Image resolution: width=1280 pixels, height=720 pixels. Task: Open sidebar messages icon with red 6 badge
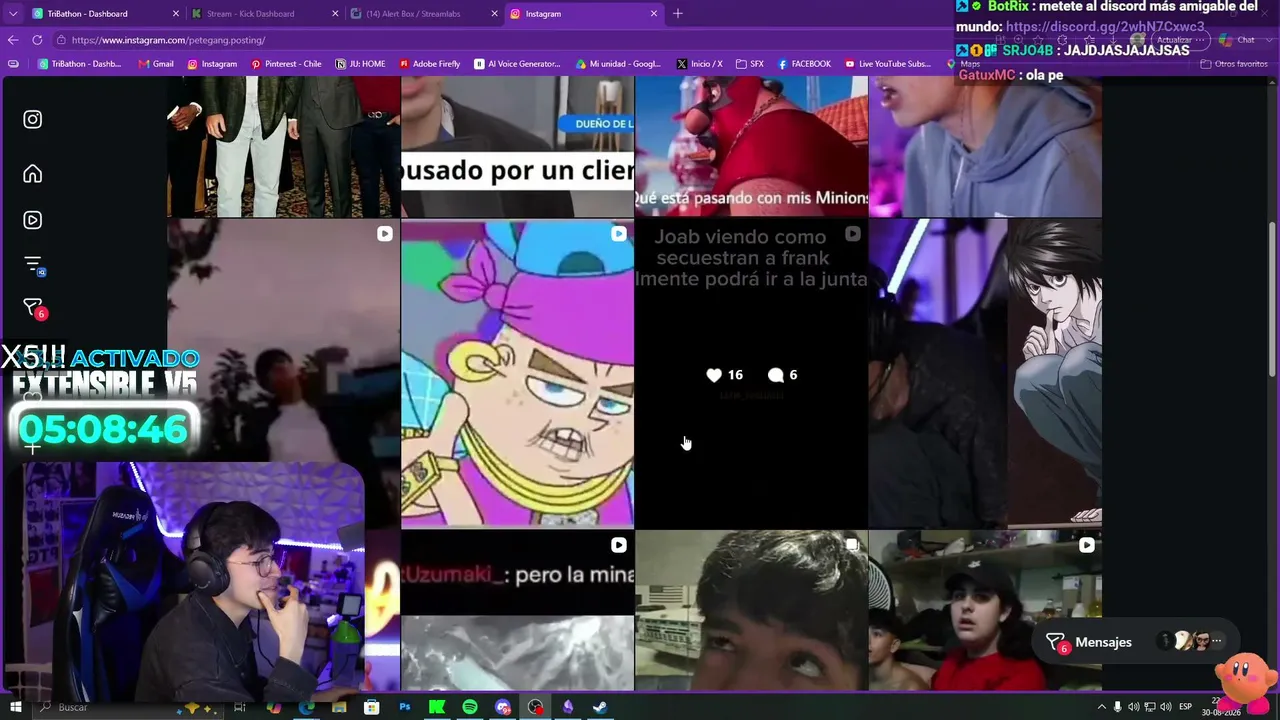coord(34,309)
